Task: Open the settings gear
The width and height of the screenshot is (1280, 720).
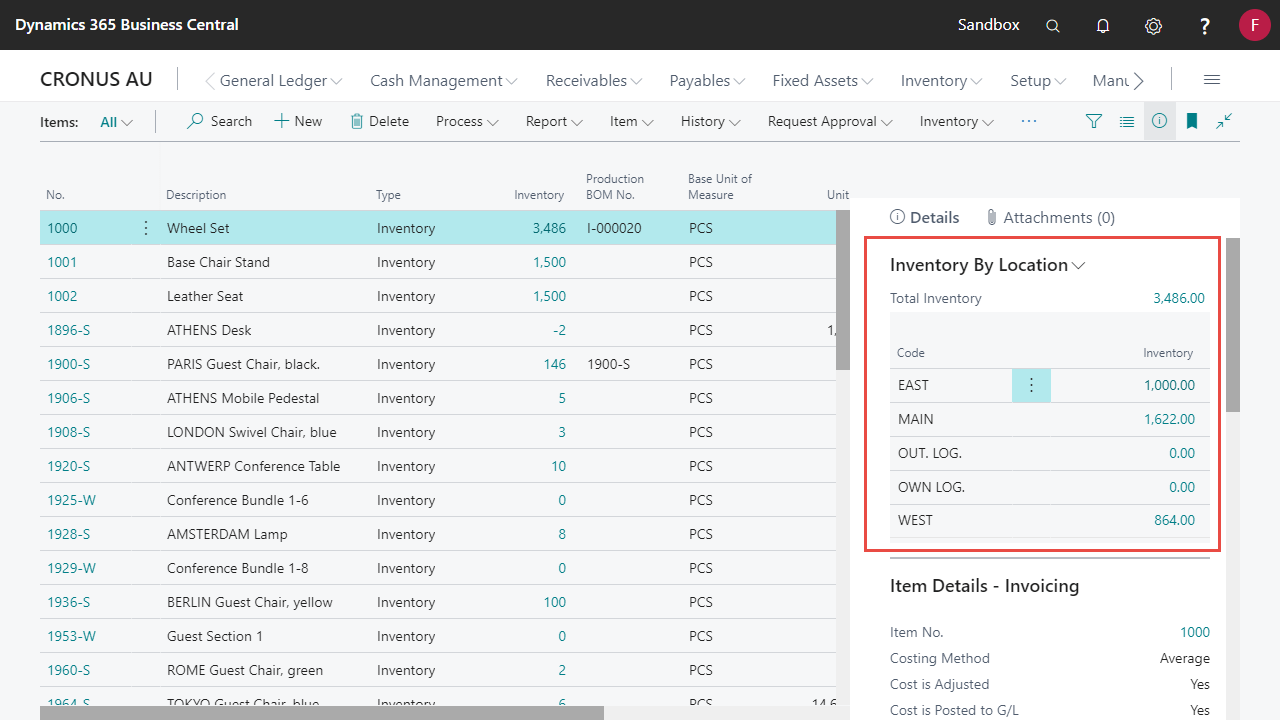Action: 1153,26
